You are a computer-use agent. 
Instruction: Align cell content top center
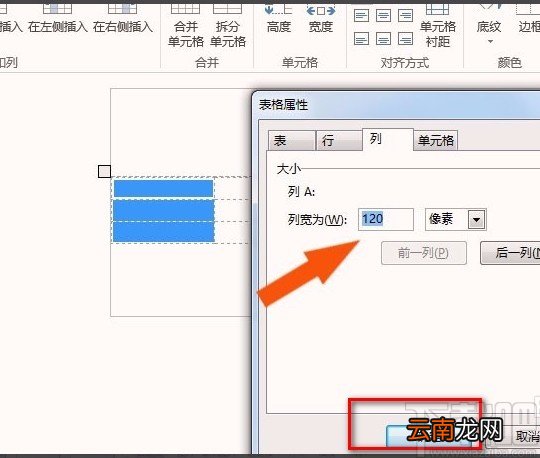[383, 15]
